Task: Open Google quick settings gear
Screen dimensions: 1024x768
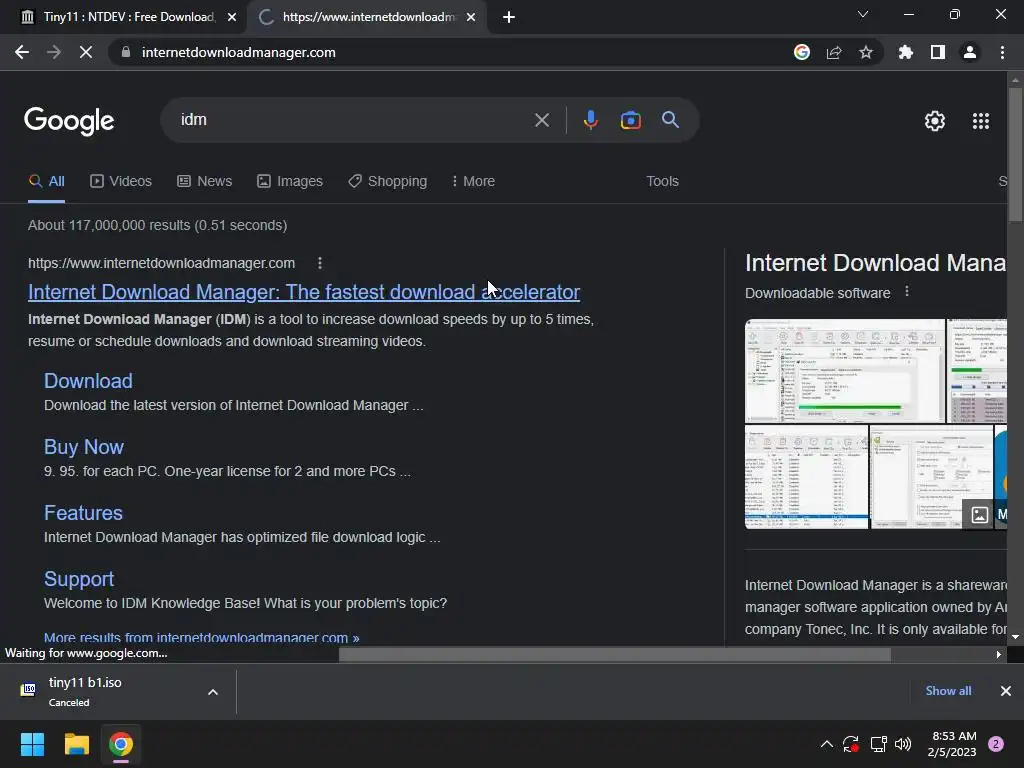Action: point(935,121)
